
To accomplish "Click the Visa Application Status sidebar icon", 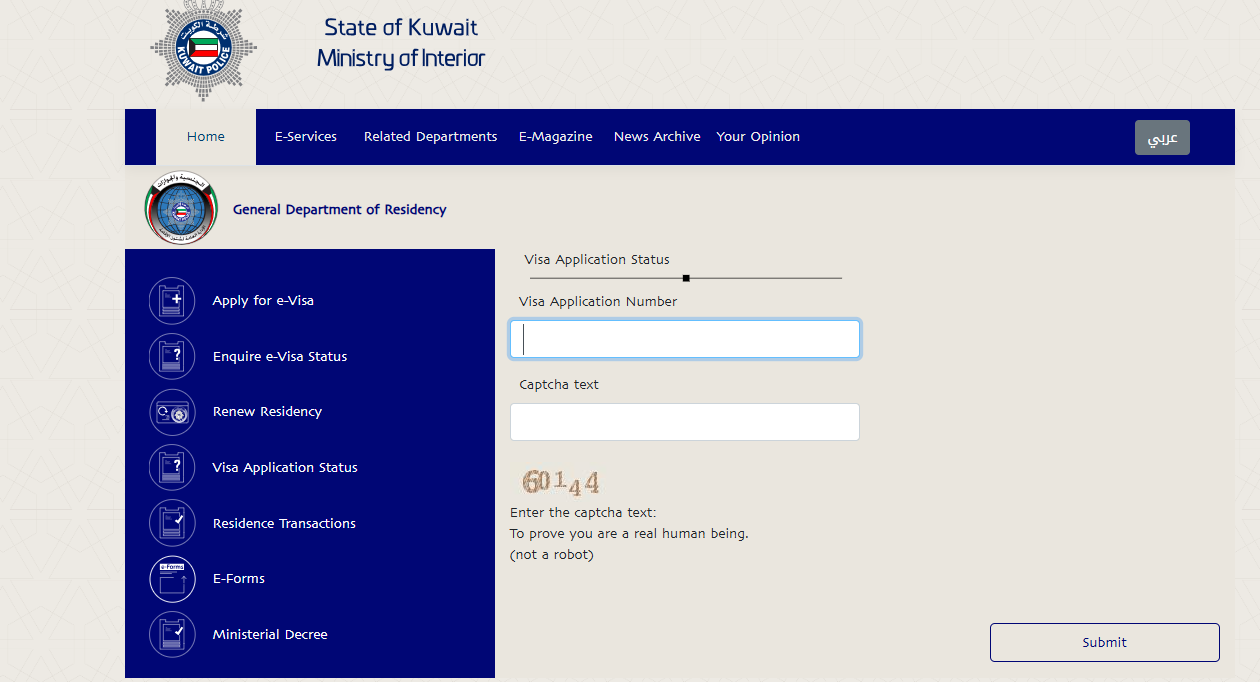I will [172, 468].
